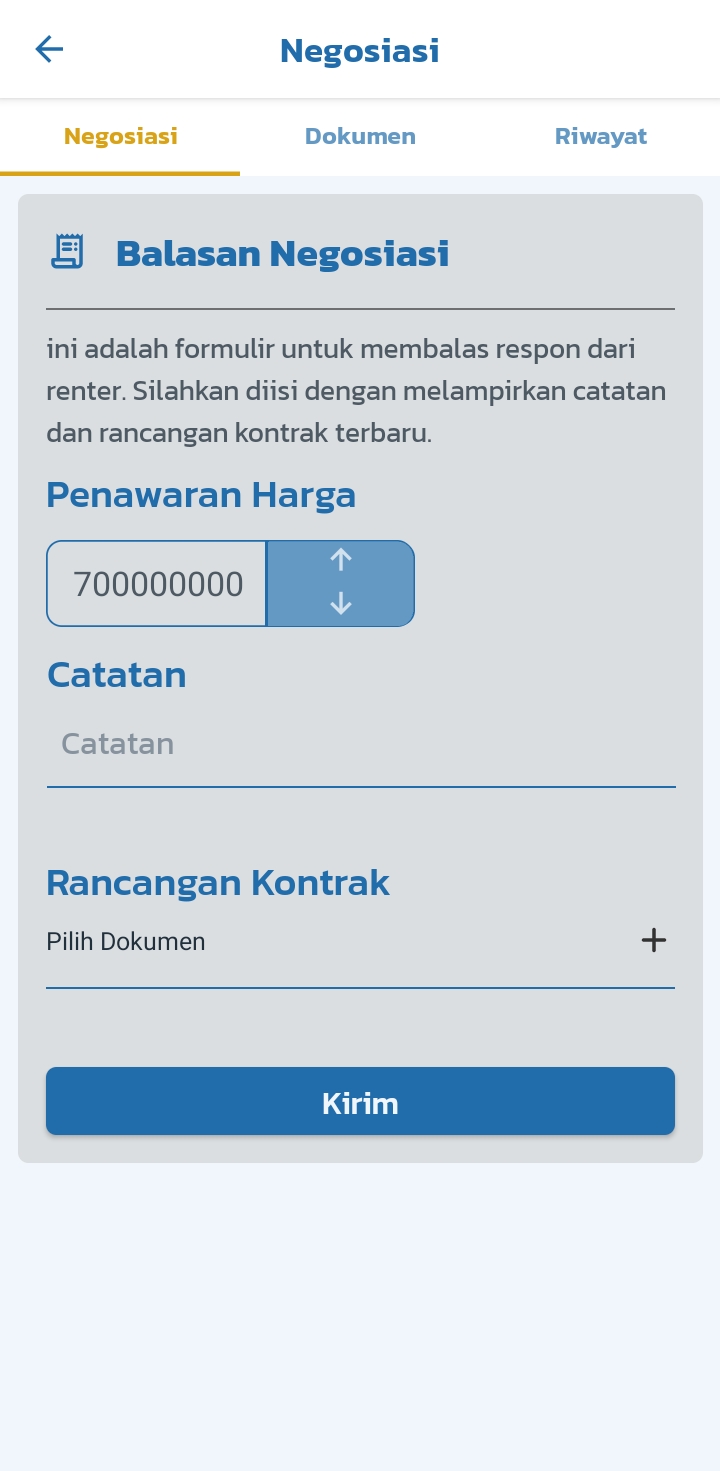Submit the form with Kirim button

coord(360,1101)
